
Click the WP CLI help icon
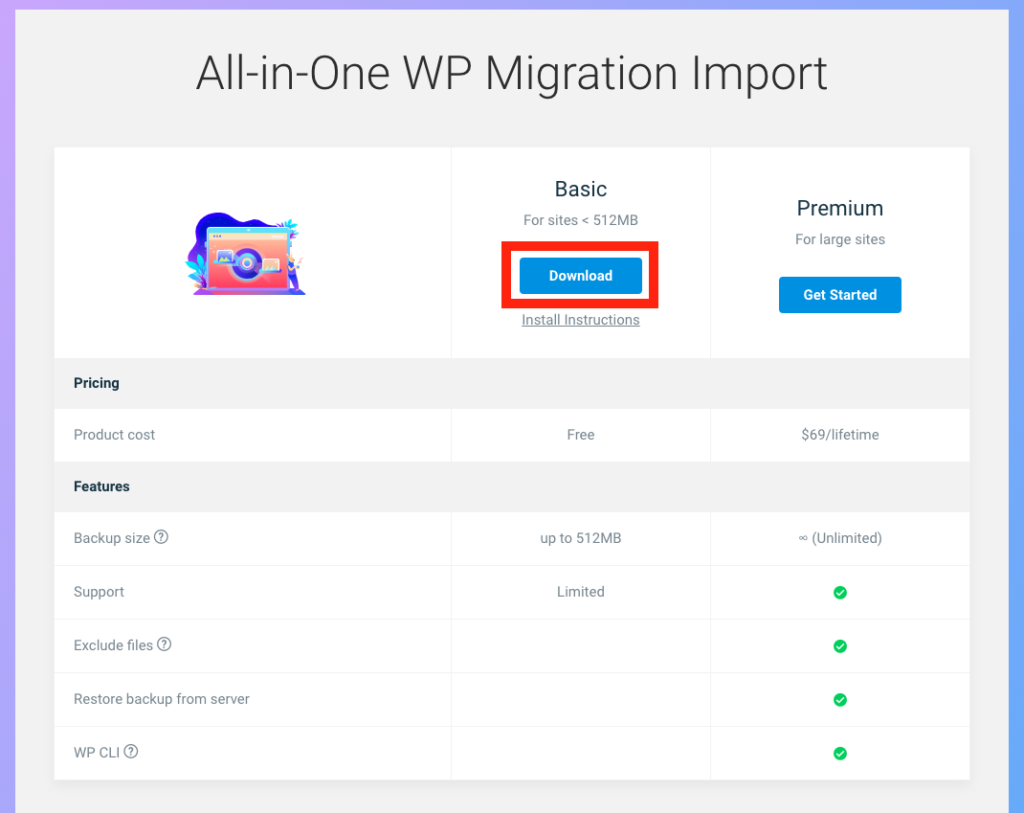(x=131, y=751)
